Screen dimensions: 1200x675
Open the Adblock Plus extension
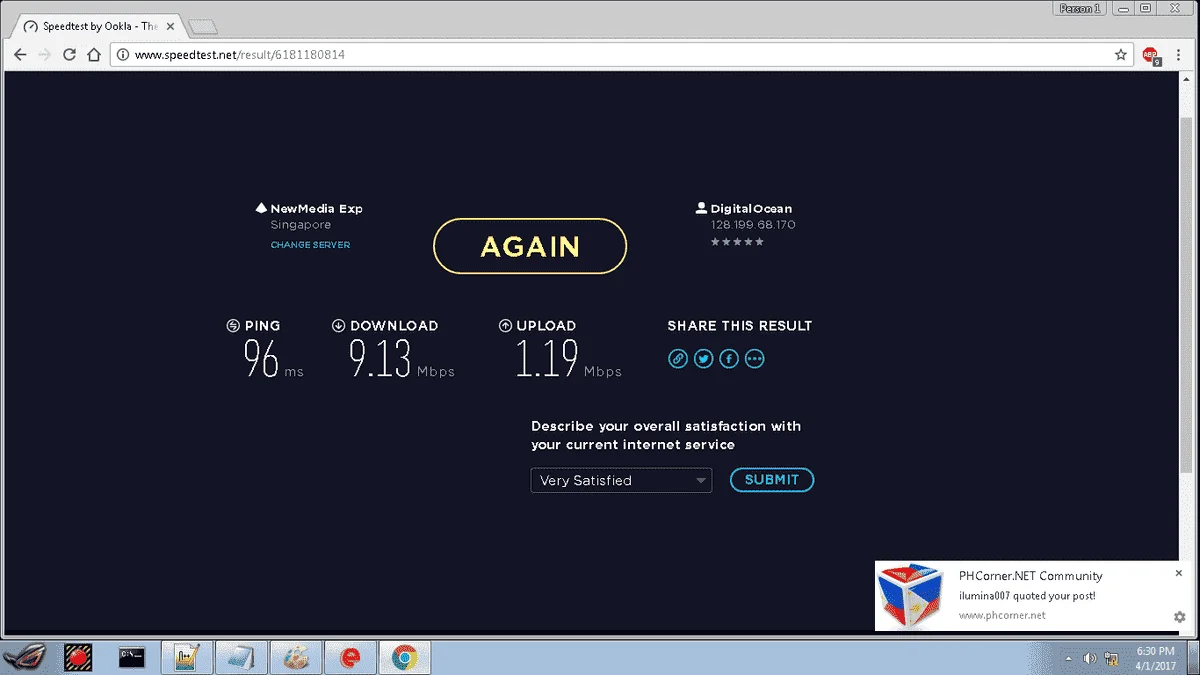(1151, 55)
